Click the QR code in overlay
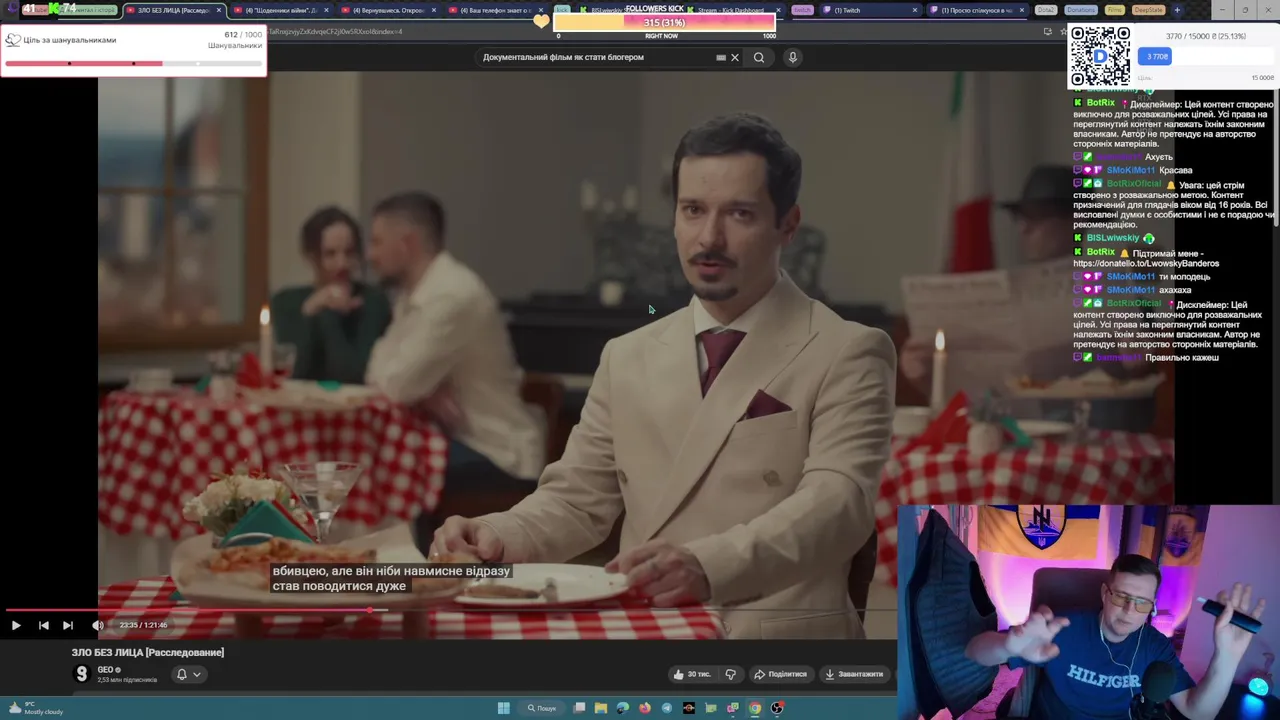1280x720 pixels. click(x=1100, y=56)
